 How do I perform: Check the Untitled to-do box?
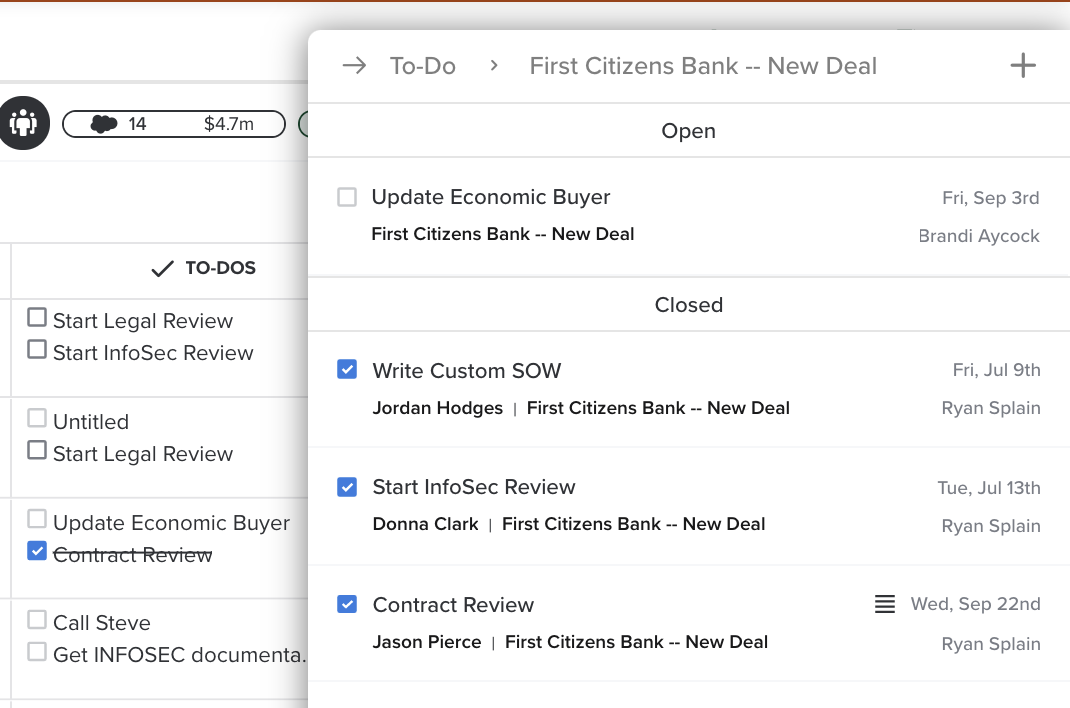[37, 417]
